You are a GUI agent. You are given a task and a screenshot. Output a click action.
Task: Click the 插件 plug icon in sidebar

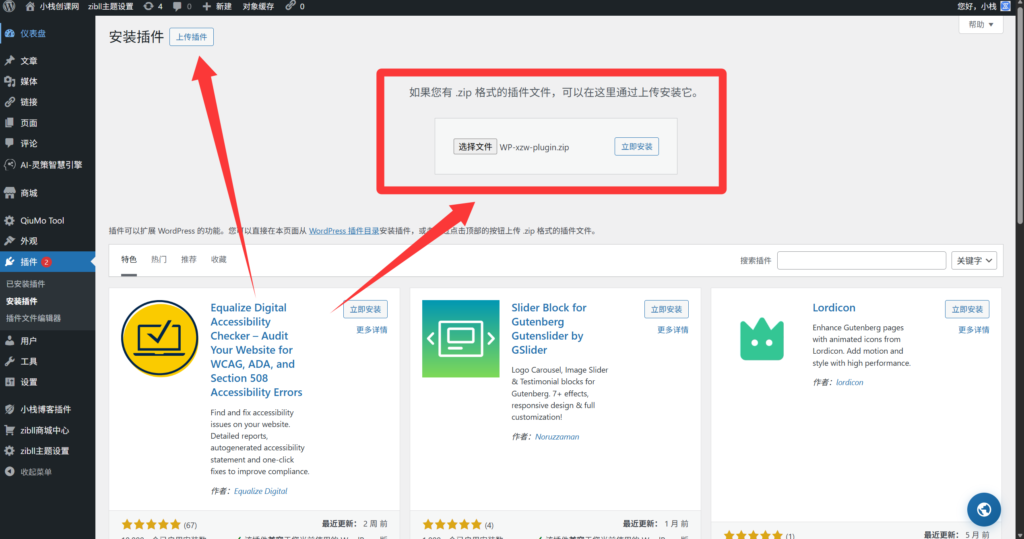(10, 262)
